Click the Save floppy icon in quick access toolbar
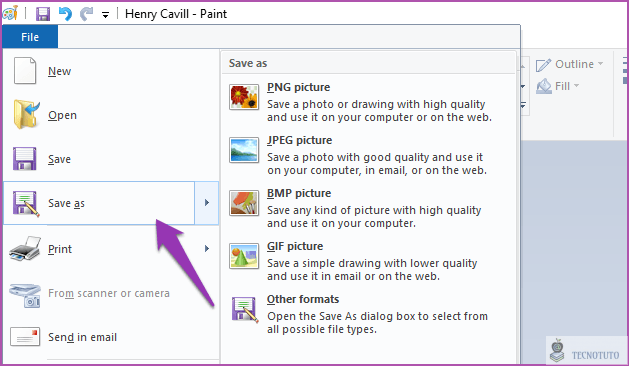Screen dimensions: 629x366 coord(43,14)
